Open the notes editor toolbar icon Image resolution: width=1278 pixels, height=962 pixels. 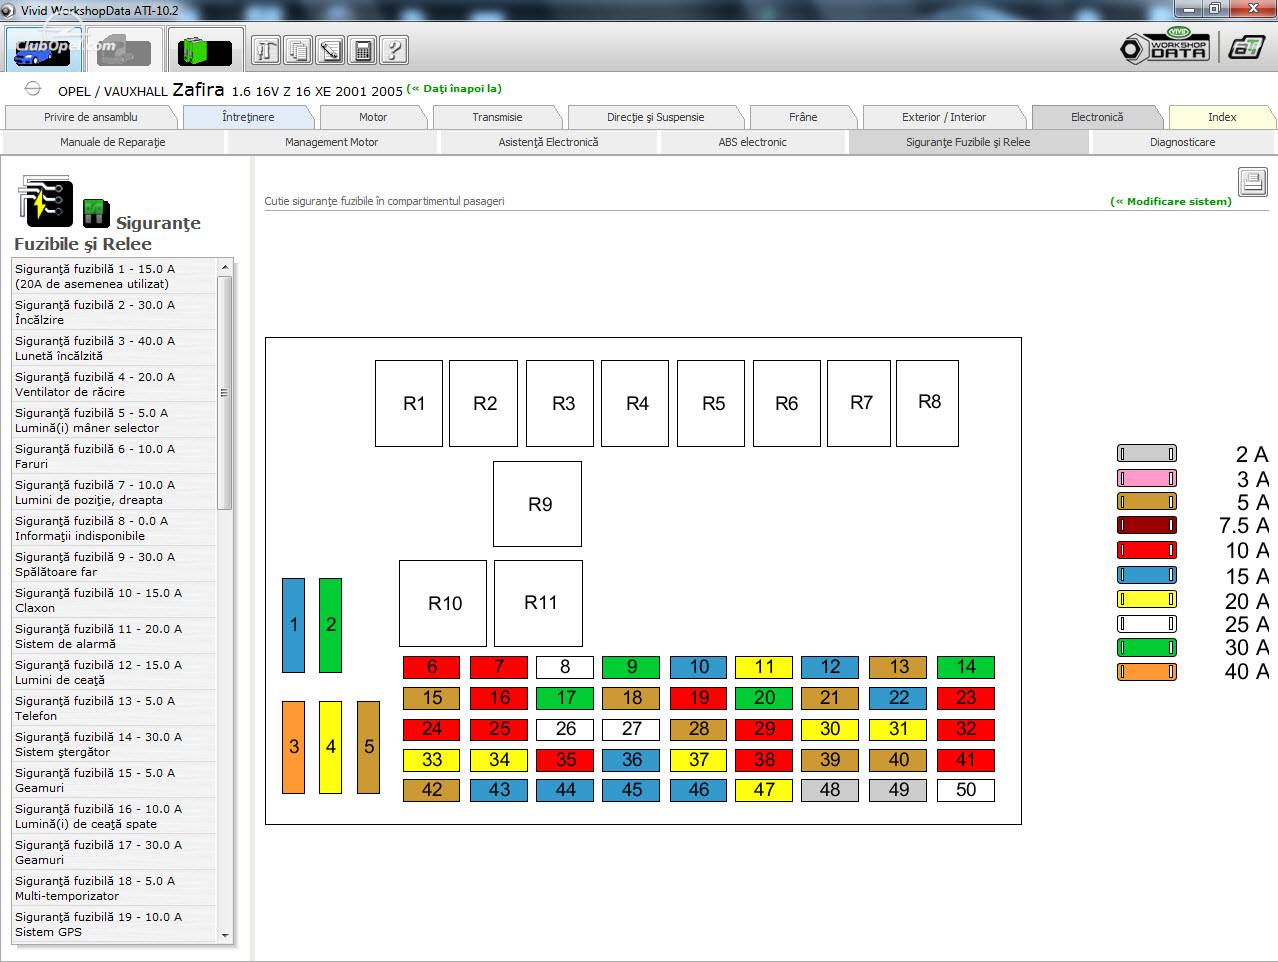330,50
